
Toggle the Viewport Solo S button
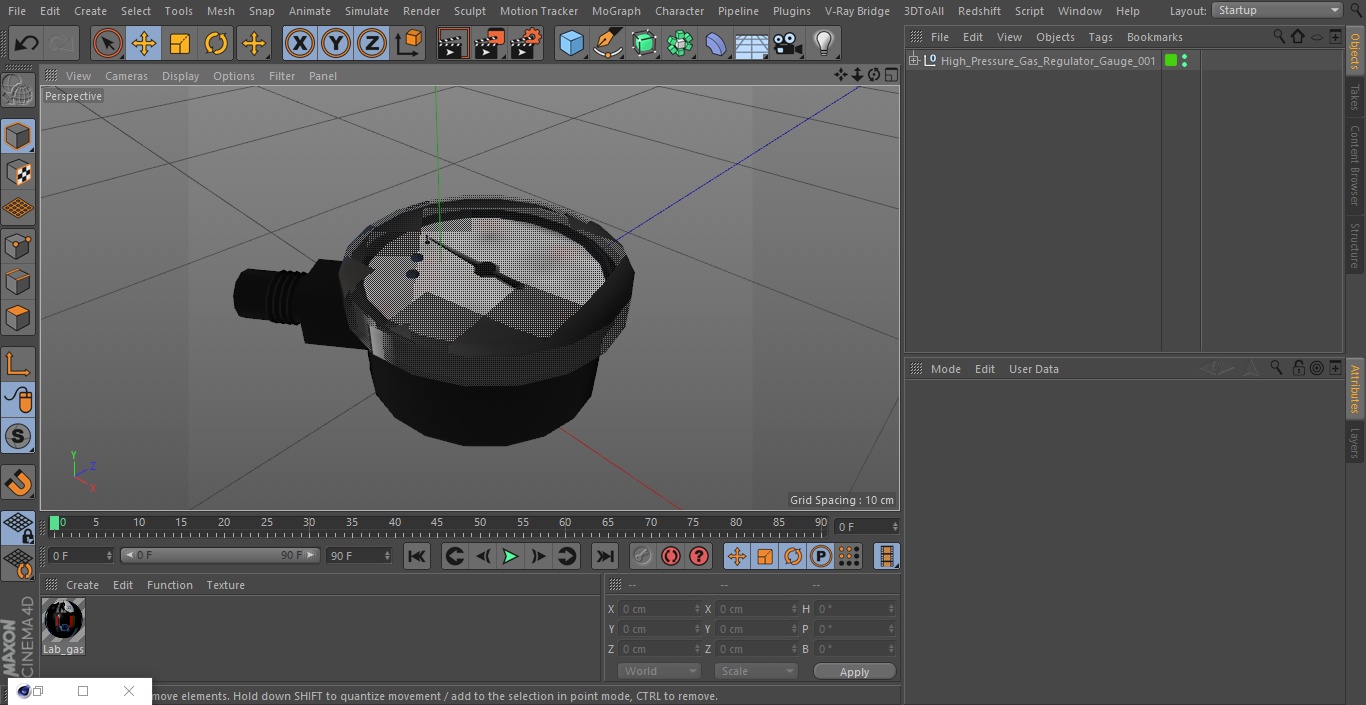pos(18,436)
